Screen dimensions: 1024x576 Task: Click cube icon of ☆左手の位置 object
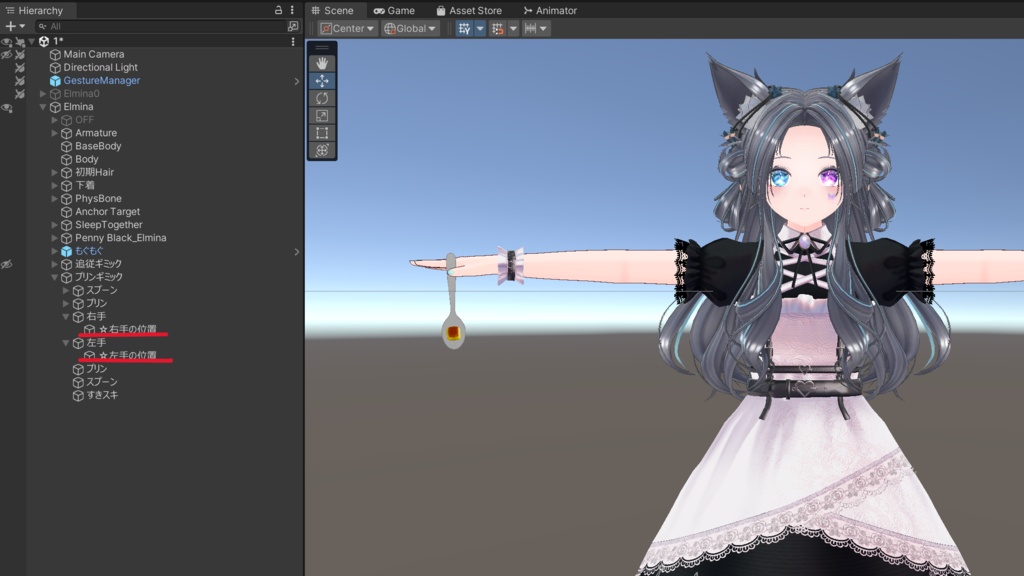click(89, 356)
